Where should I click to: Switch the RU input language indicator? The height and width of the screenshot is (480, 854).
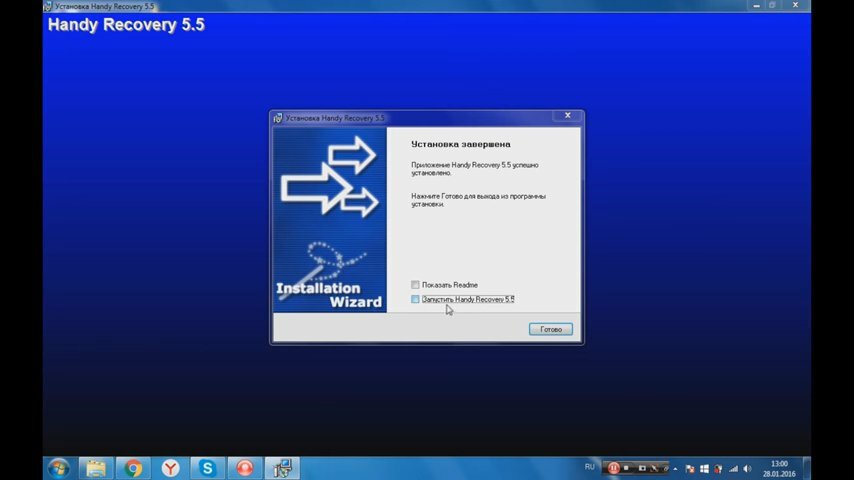pyautogui.click(x=589, y=467)
